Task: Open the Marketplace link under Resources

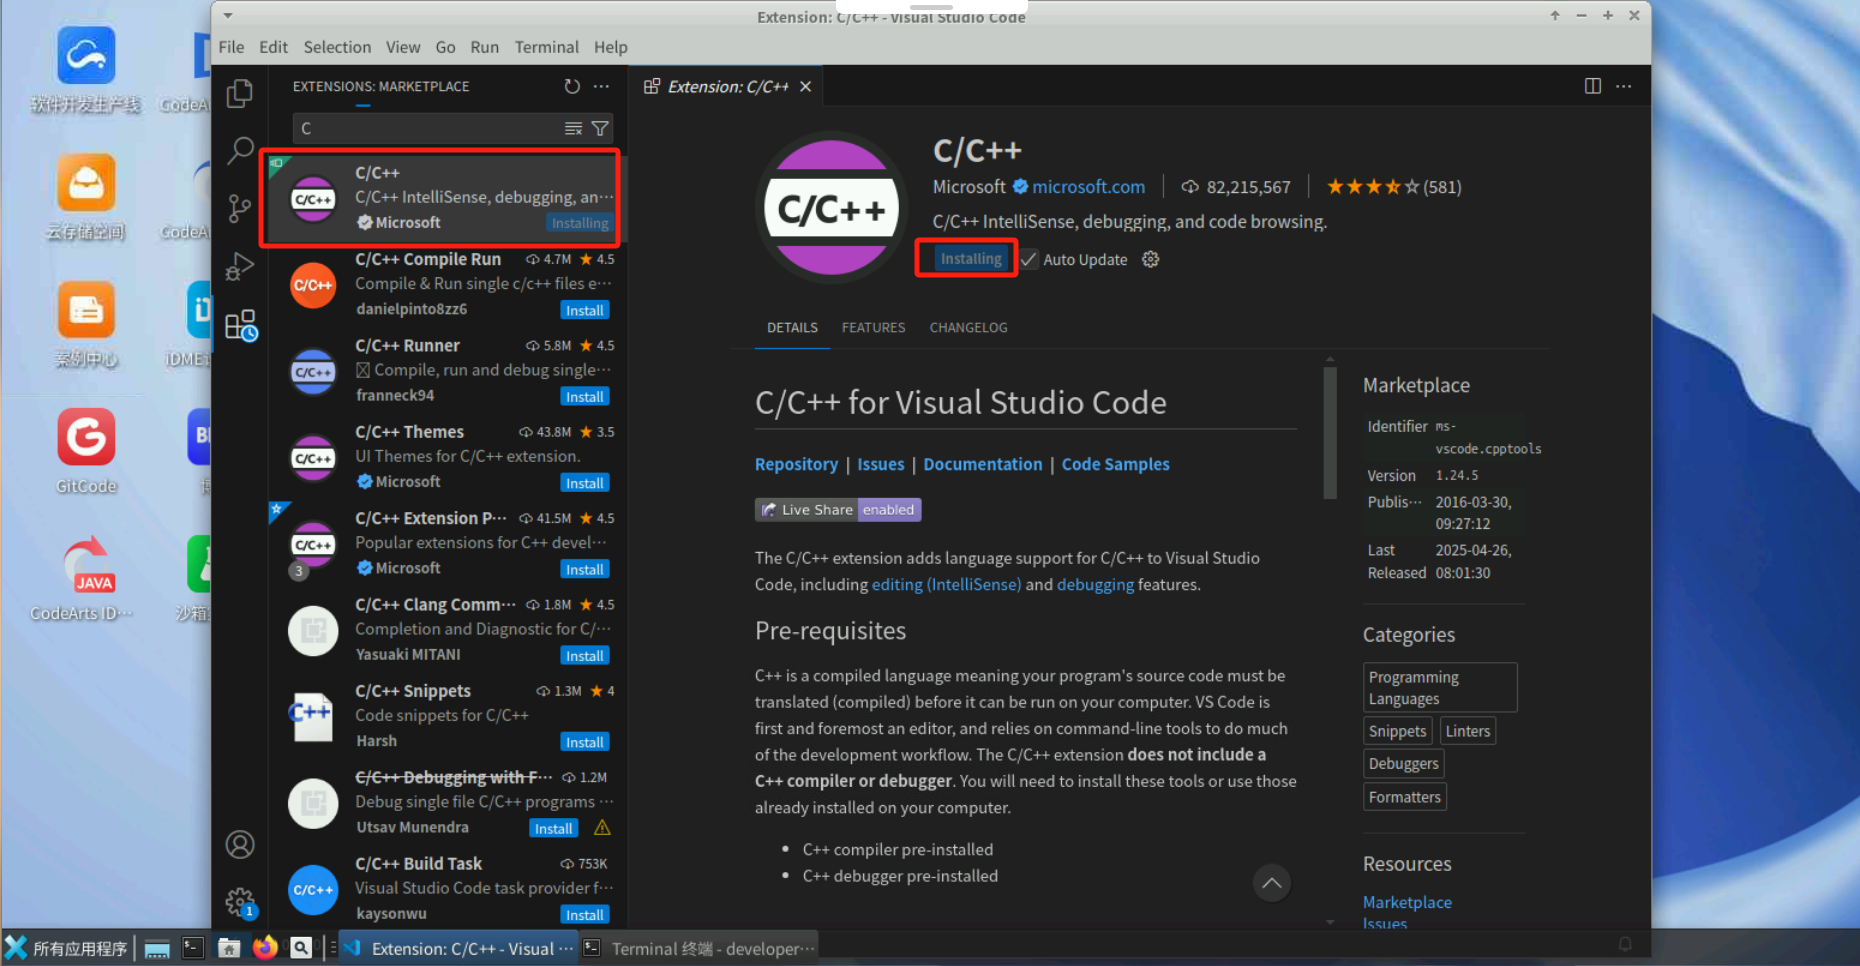Action: click(1407, 902)
